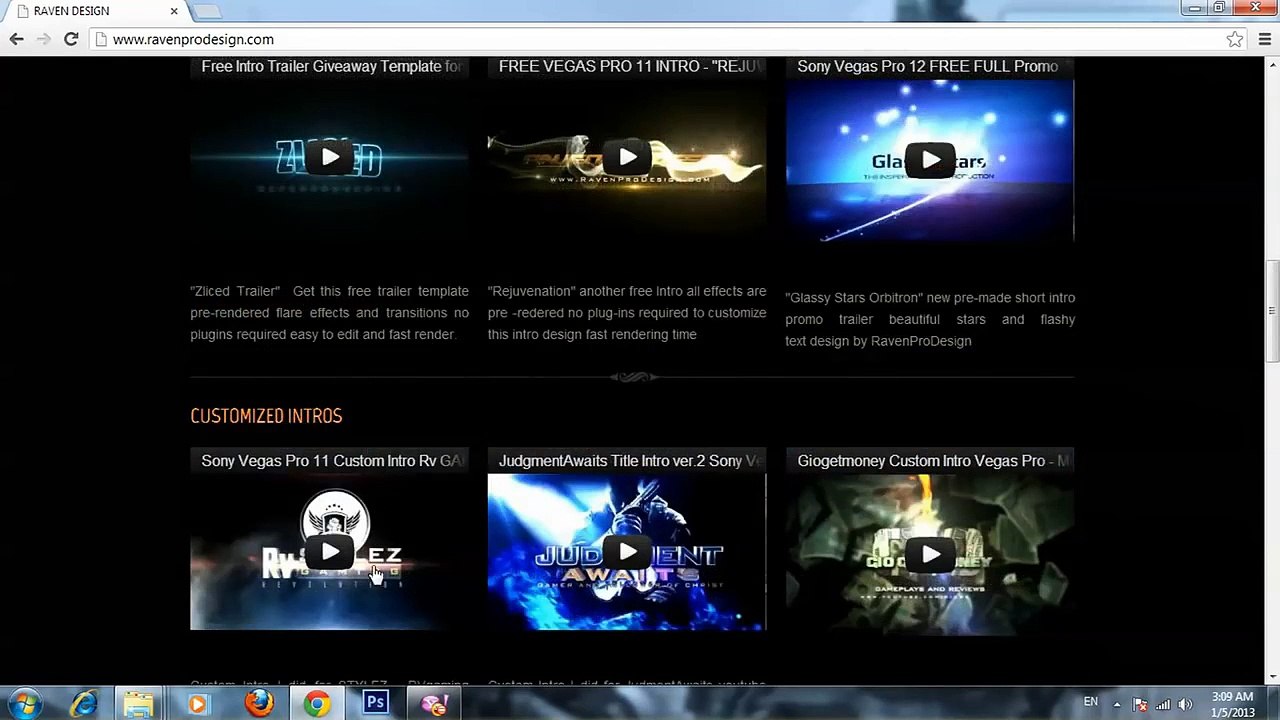This screenshot has height=720, width=1280.
Task: Click the browser forward arrow
Action: pyautogui.click(x=43, y=39)
